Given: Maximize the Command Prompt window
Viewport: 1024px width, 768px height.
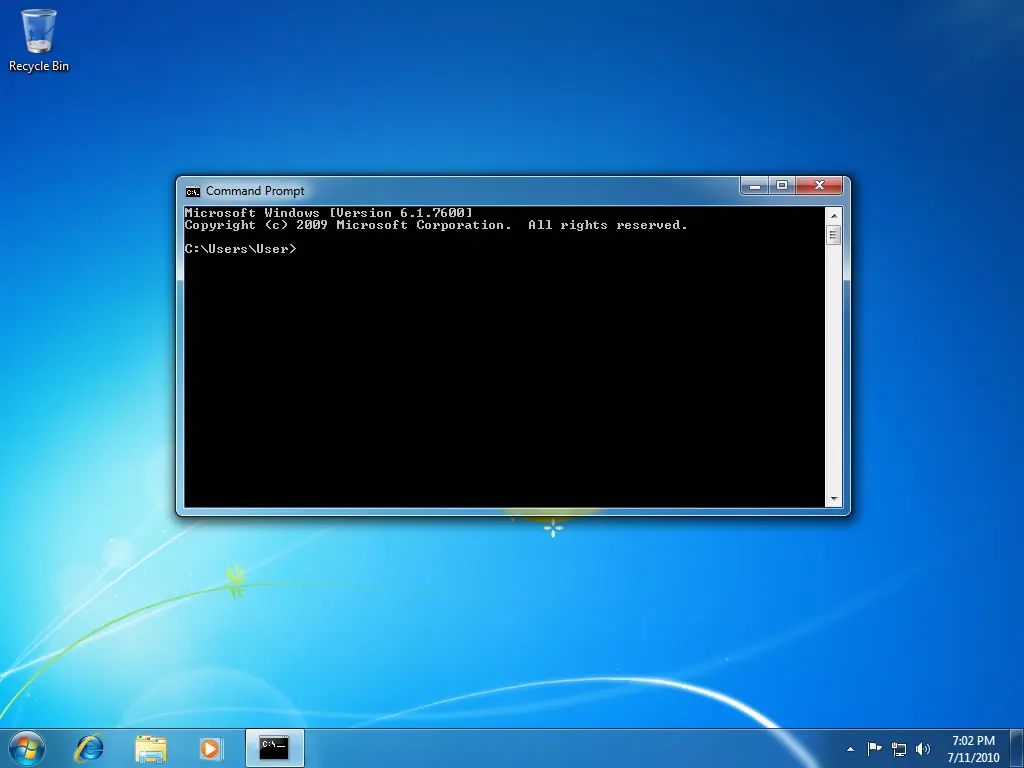Looking at the screenshot, I should click(x=782, y=186).
